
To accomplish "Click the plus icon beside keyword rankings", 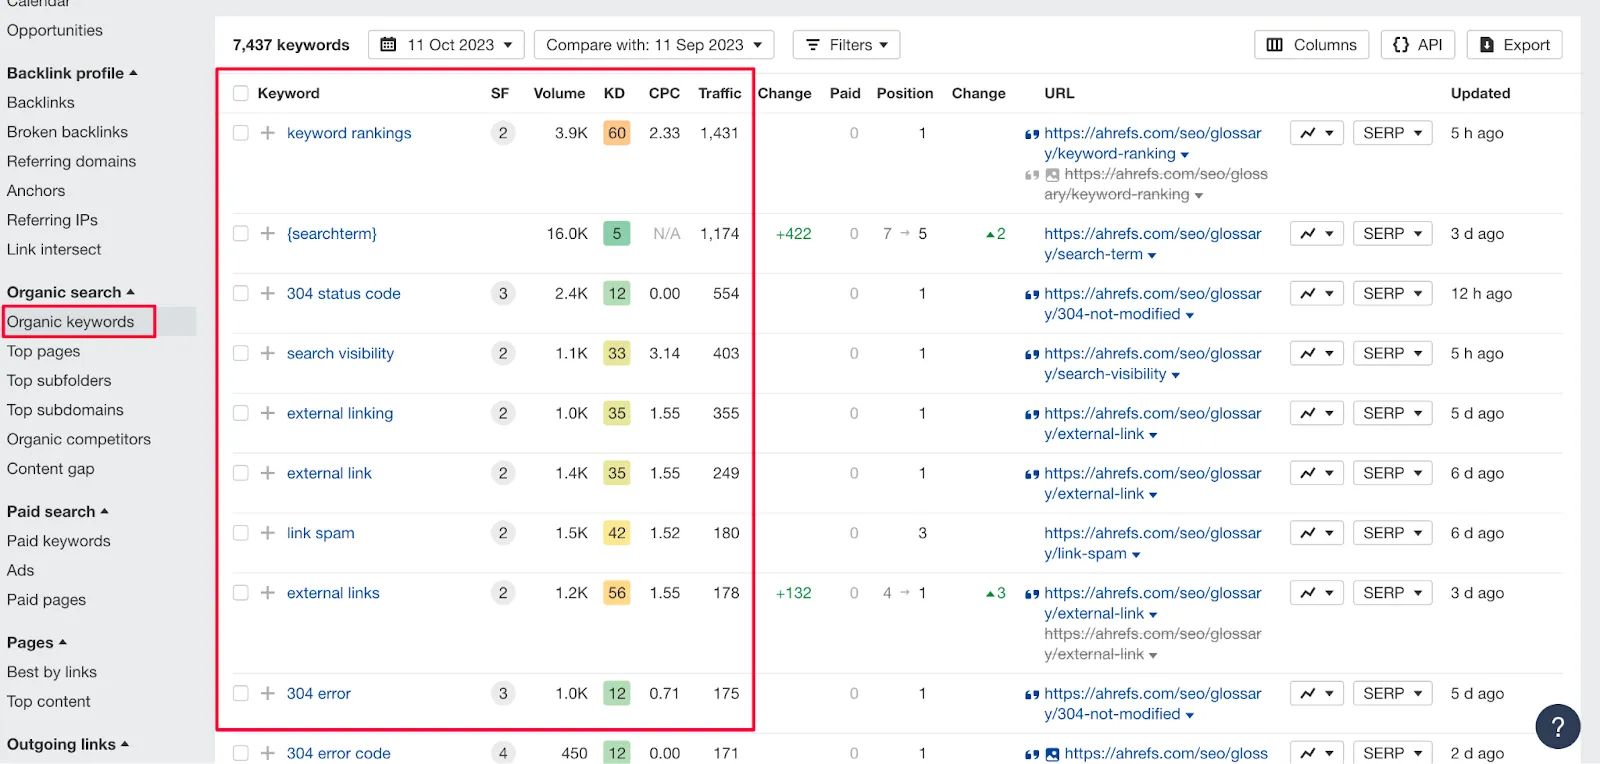I will (x=268, y=133).
